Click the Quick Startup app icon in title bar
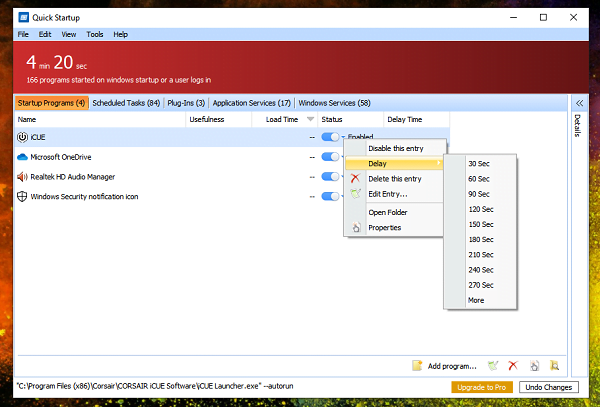 (x=24, y=18)
